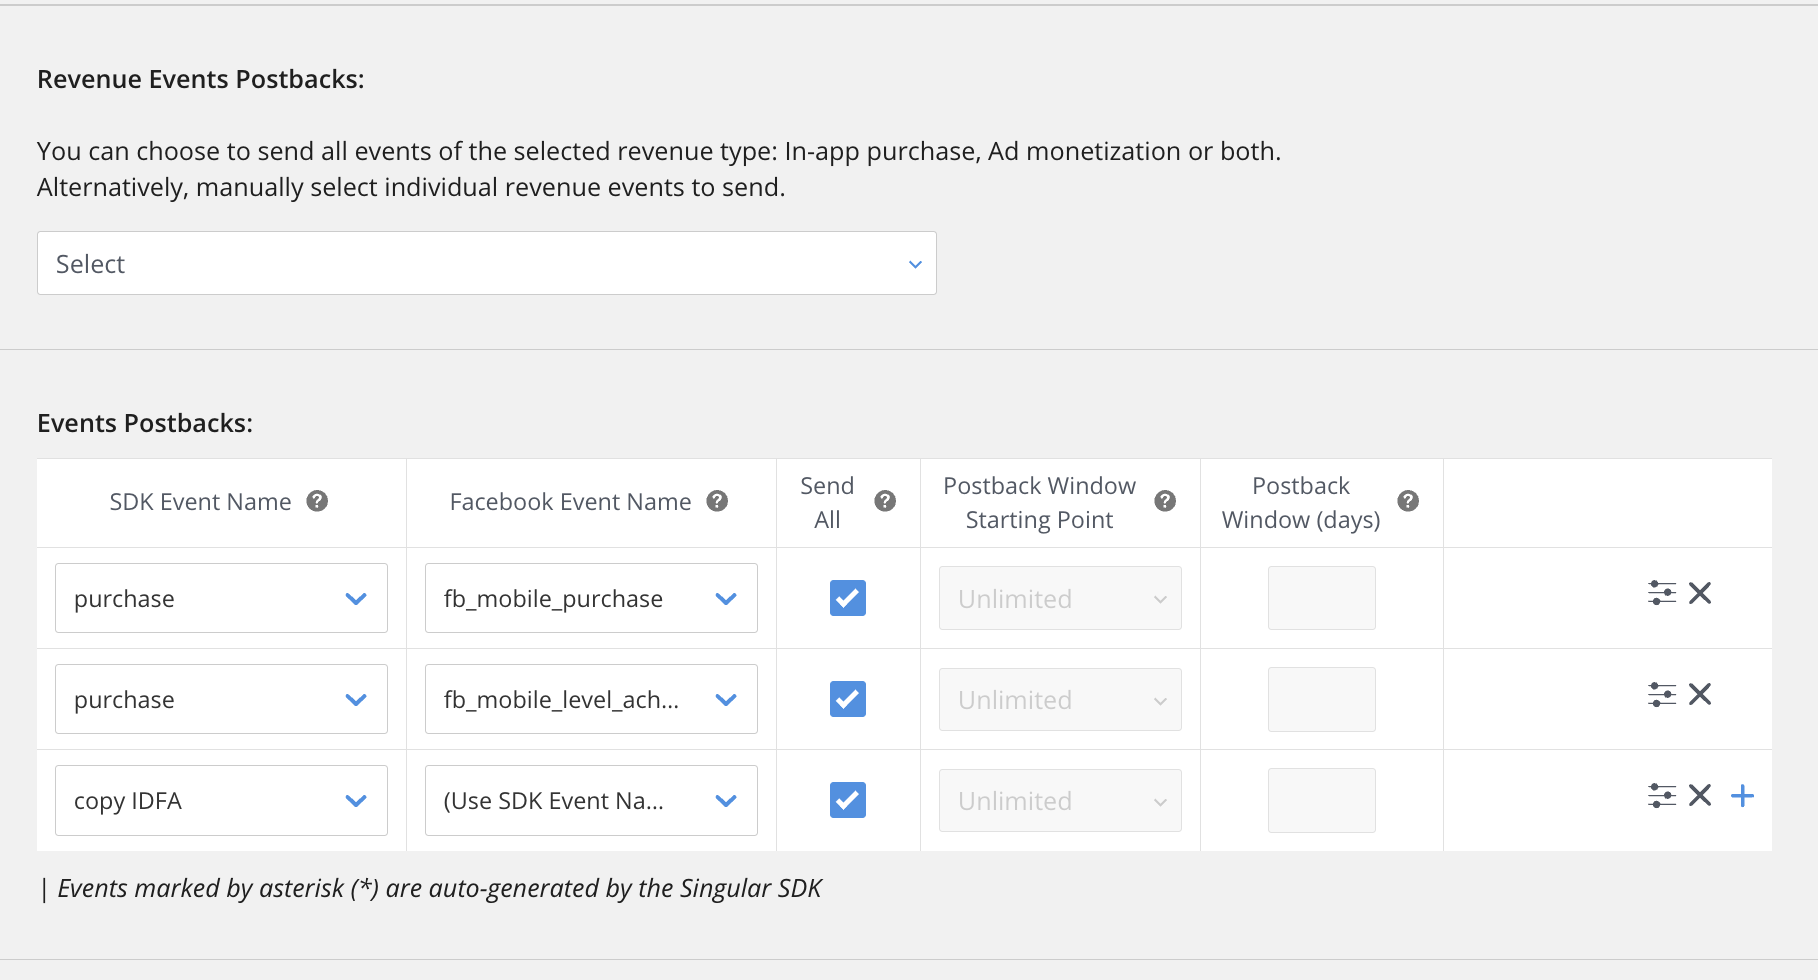The image size is (1818, 980).
Task: Click help icon for Postback Window Starting Point
Action: tap(1165, 501)
